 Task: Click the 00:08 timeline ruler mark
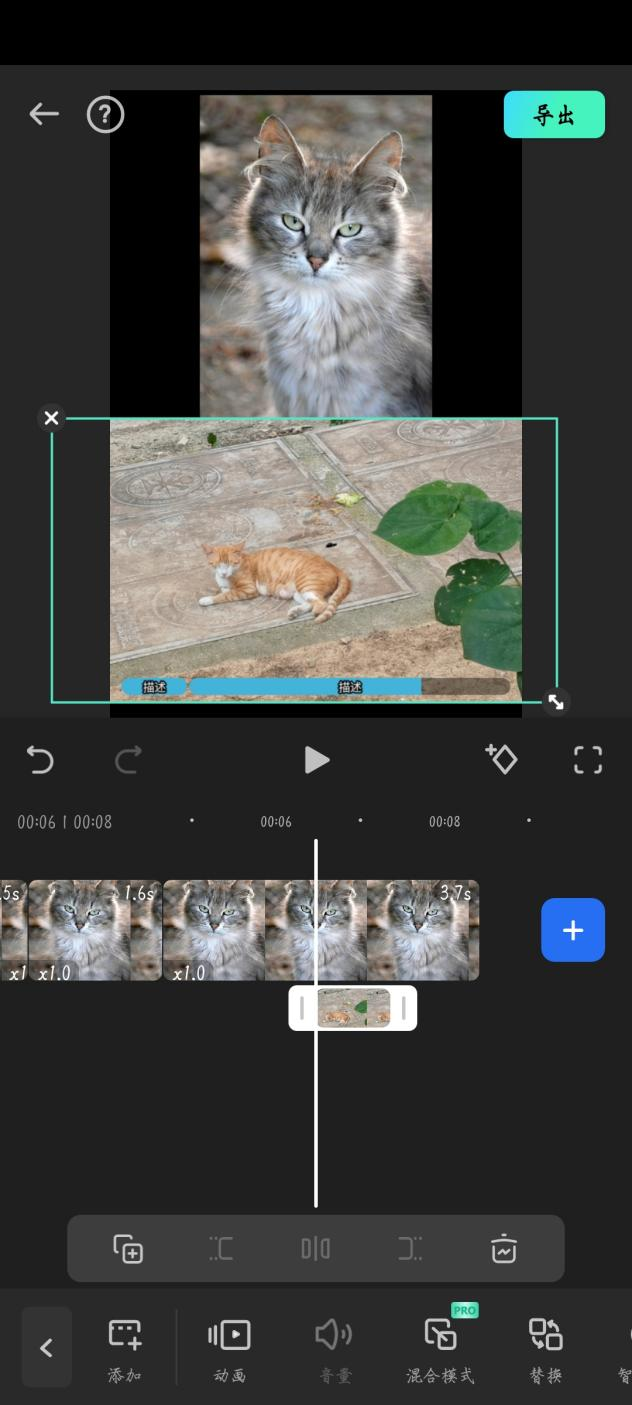(445, 822)
